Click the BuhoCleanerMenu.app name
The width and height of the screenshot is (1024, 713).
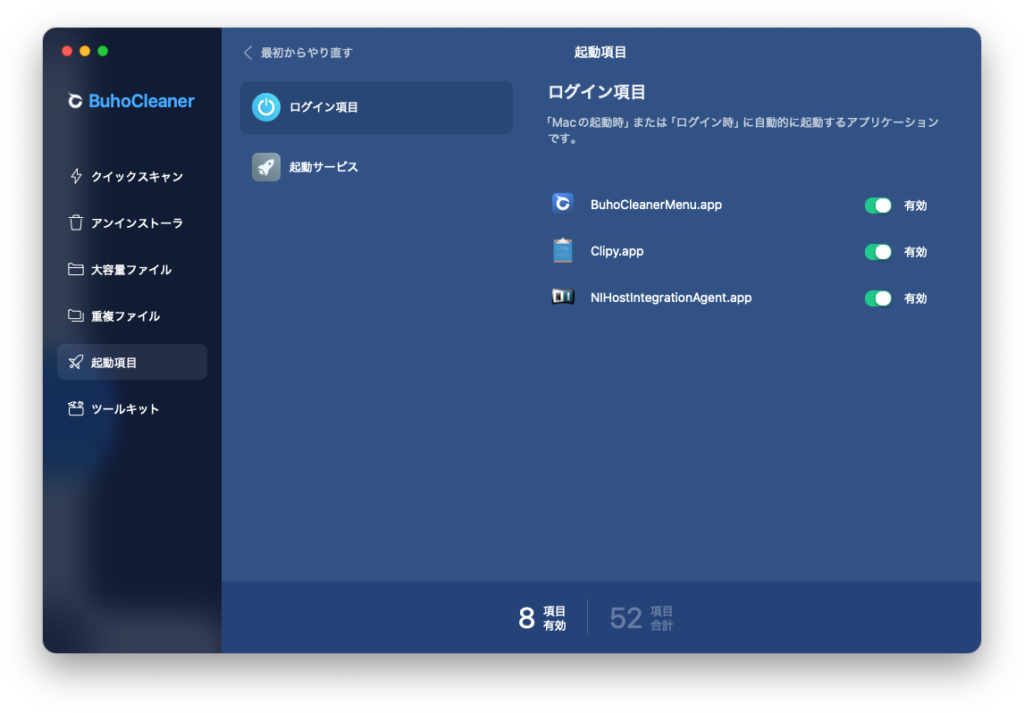[x=656, y=204]
